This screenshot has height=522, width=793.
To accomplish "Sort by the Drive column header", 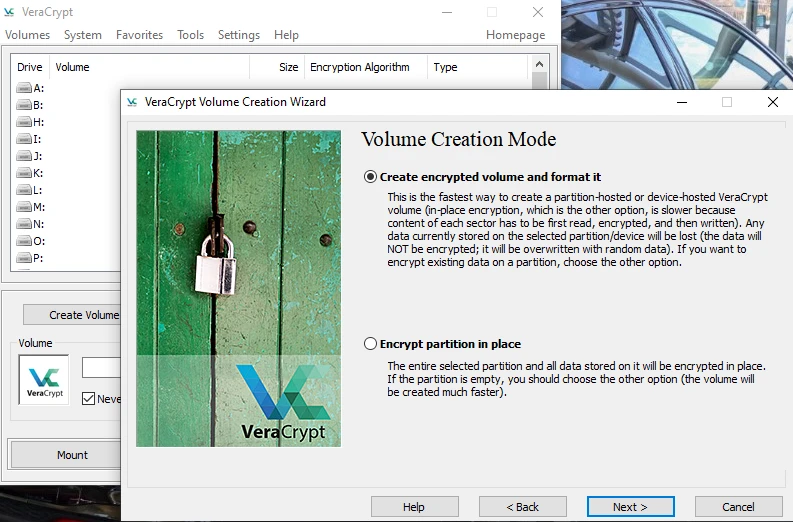I will [x=30, y=67].
